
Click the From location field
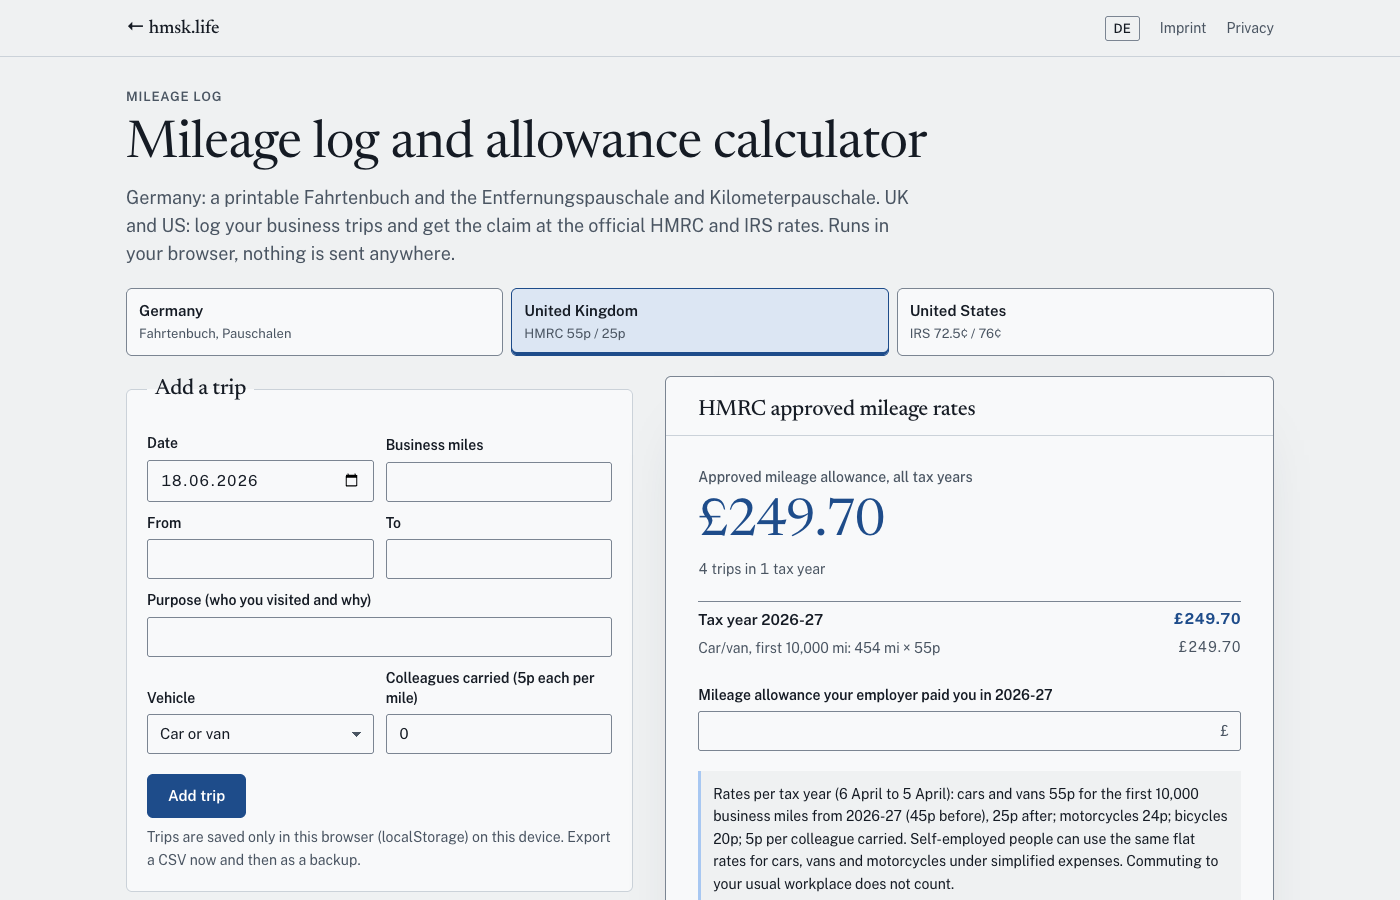coord(260,559)
